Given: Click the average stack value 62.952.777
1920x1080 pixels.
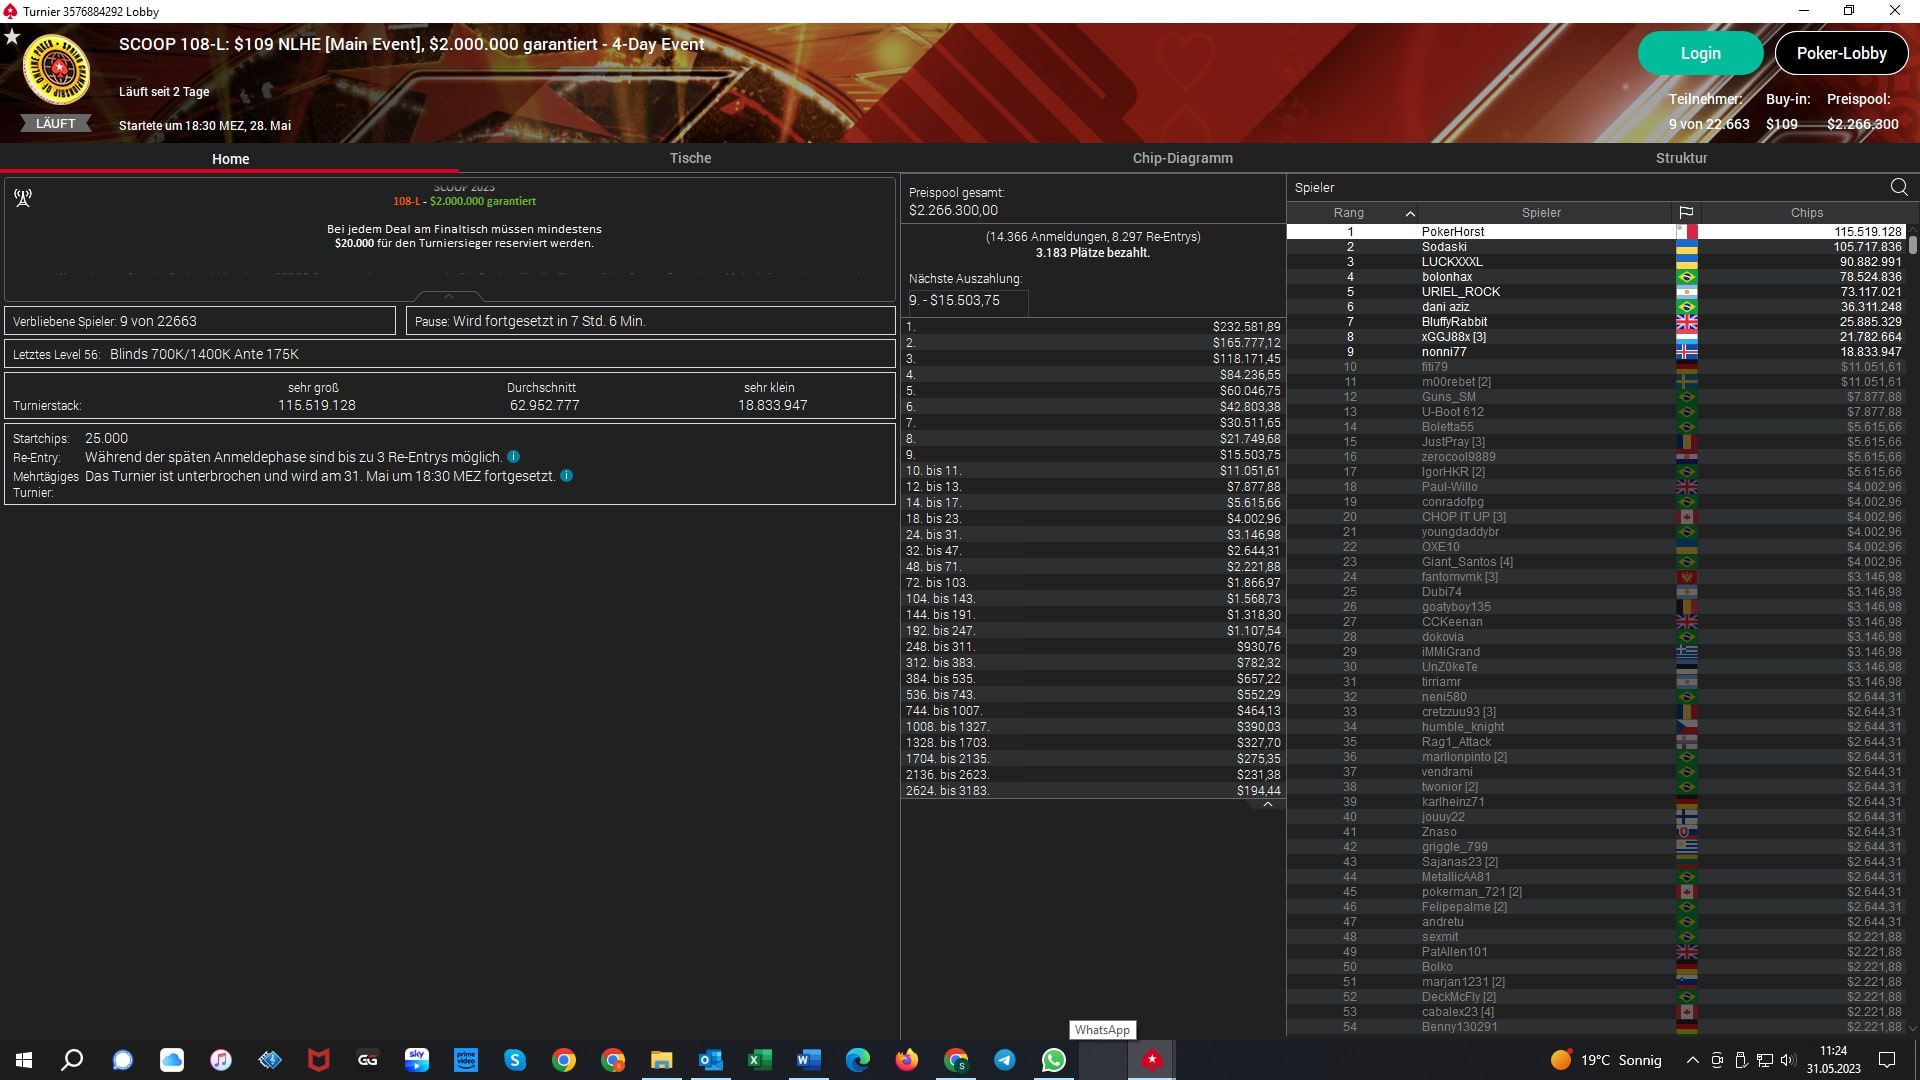Looking at the screenshot, I should pos(544,405).
